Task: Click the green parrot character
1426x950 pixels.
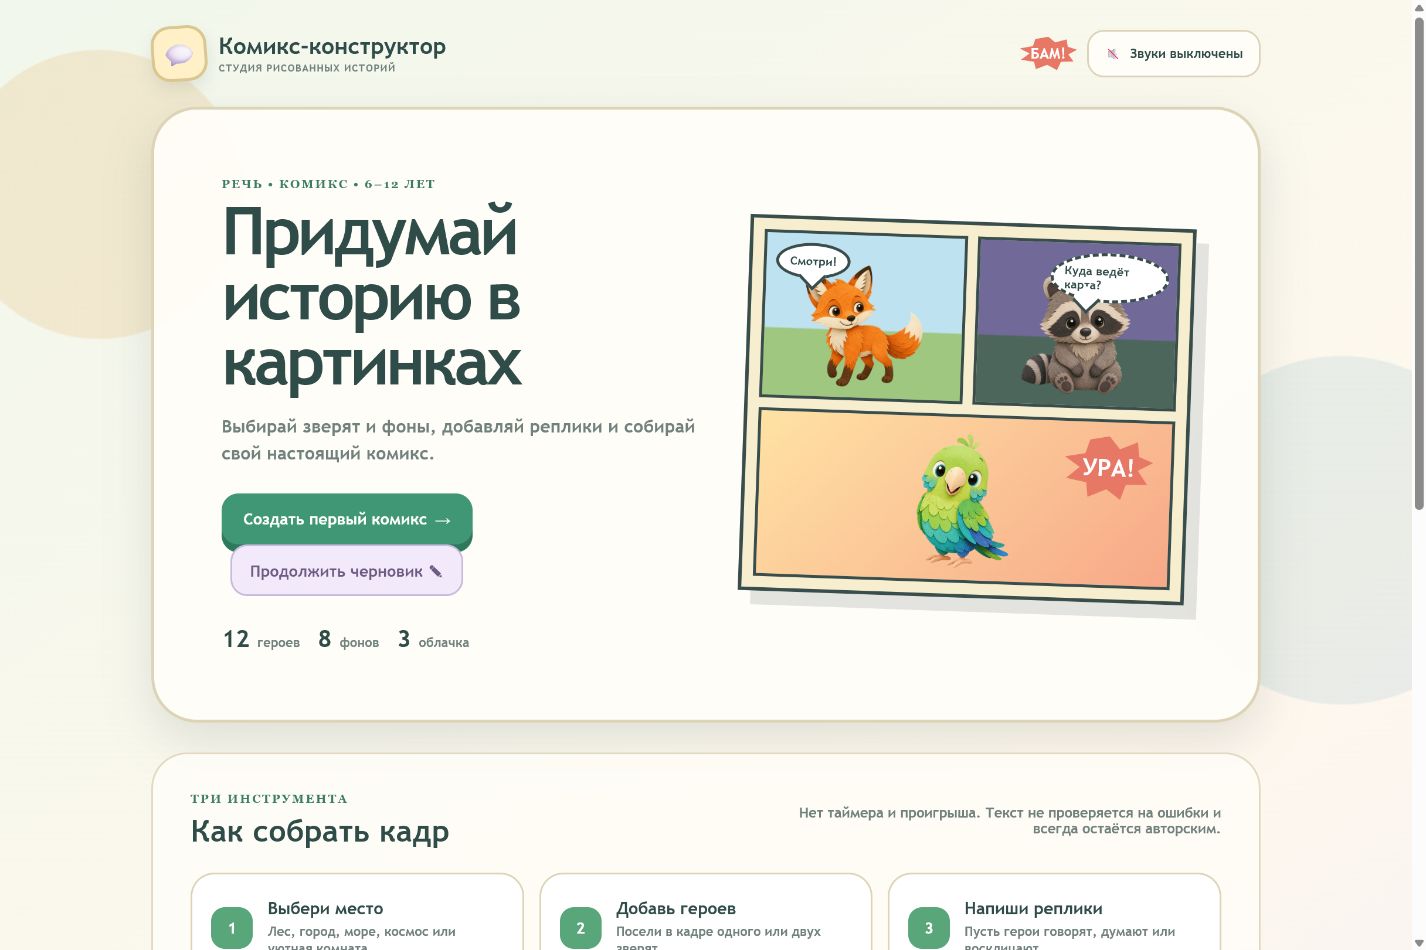Action: (x=960, y=500)
